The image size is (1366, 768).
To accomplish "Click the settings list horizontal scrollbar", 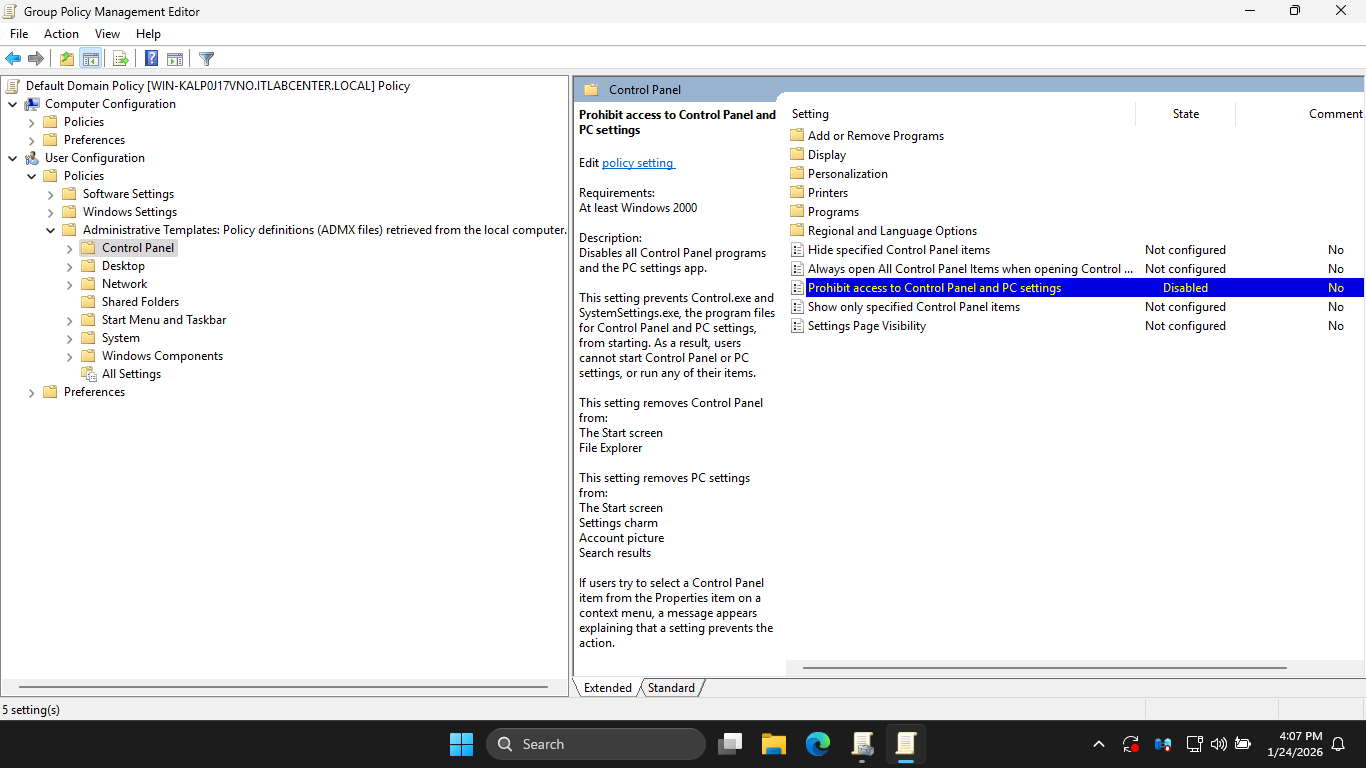I will pyautogui.click(x=1044, y=667).
